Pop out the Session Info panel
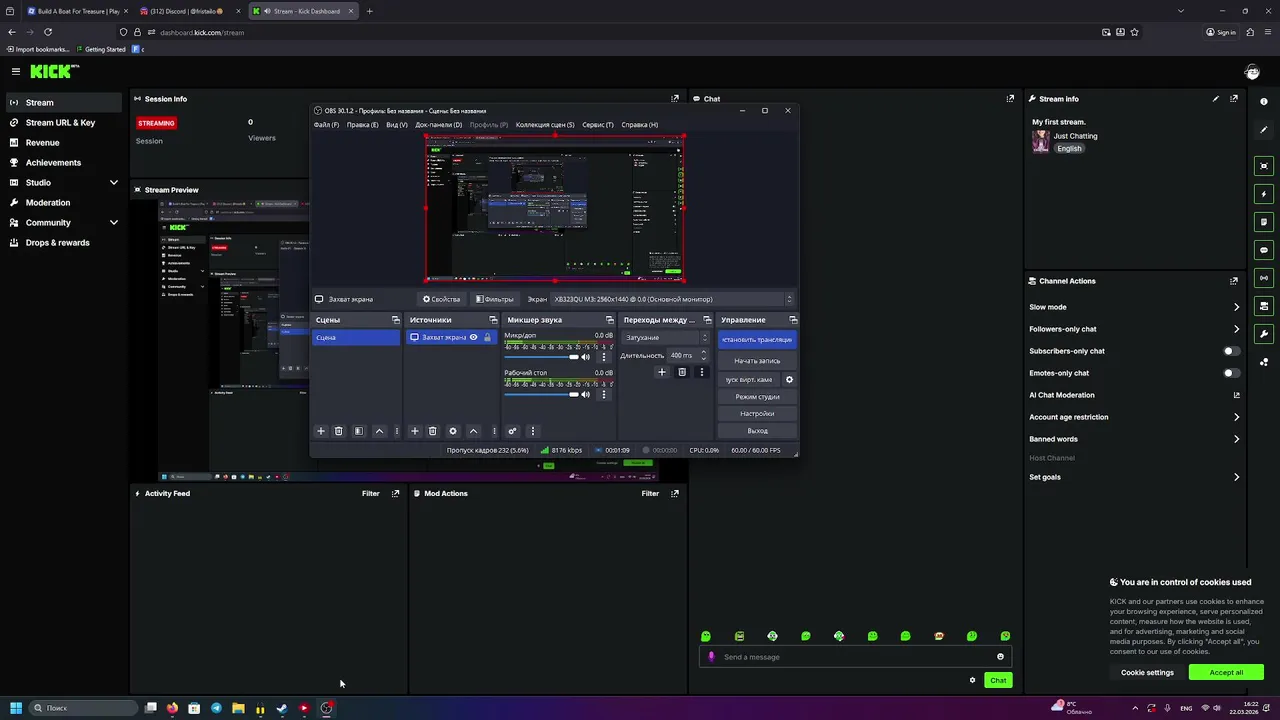This screenshot has width=1280, height=720. tap(675, 99)
